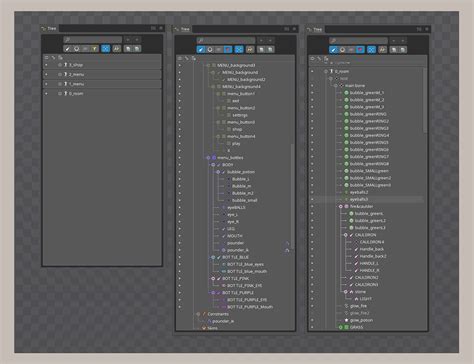Click the Aa text button in 0_room tree panel
Screen dimensions: 474x364
[383, 50]
